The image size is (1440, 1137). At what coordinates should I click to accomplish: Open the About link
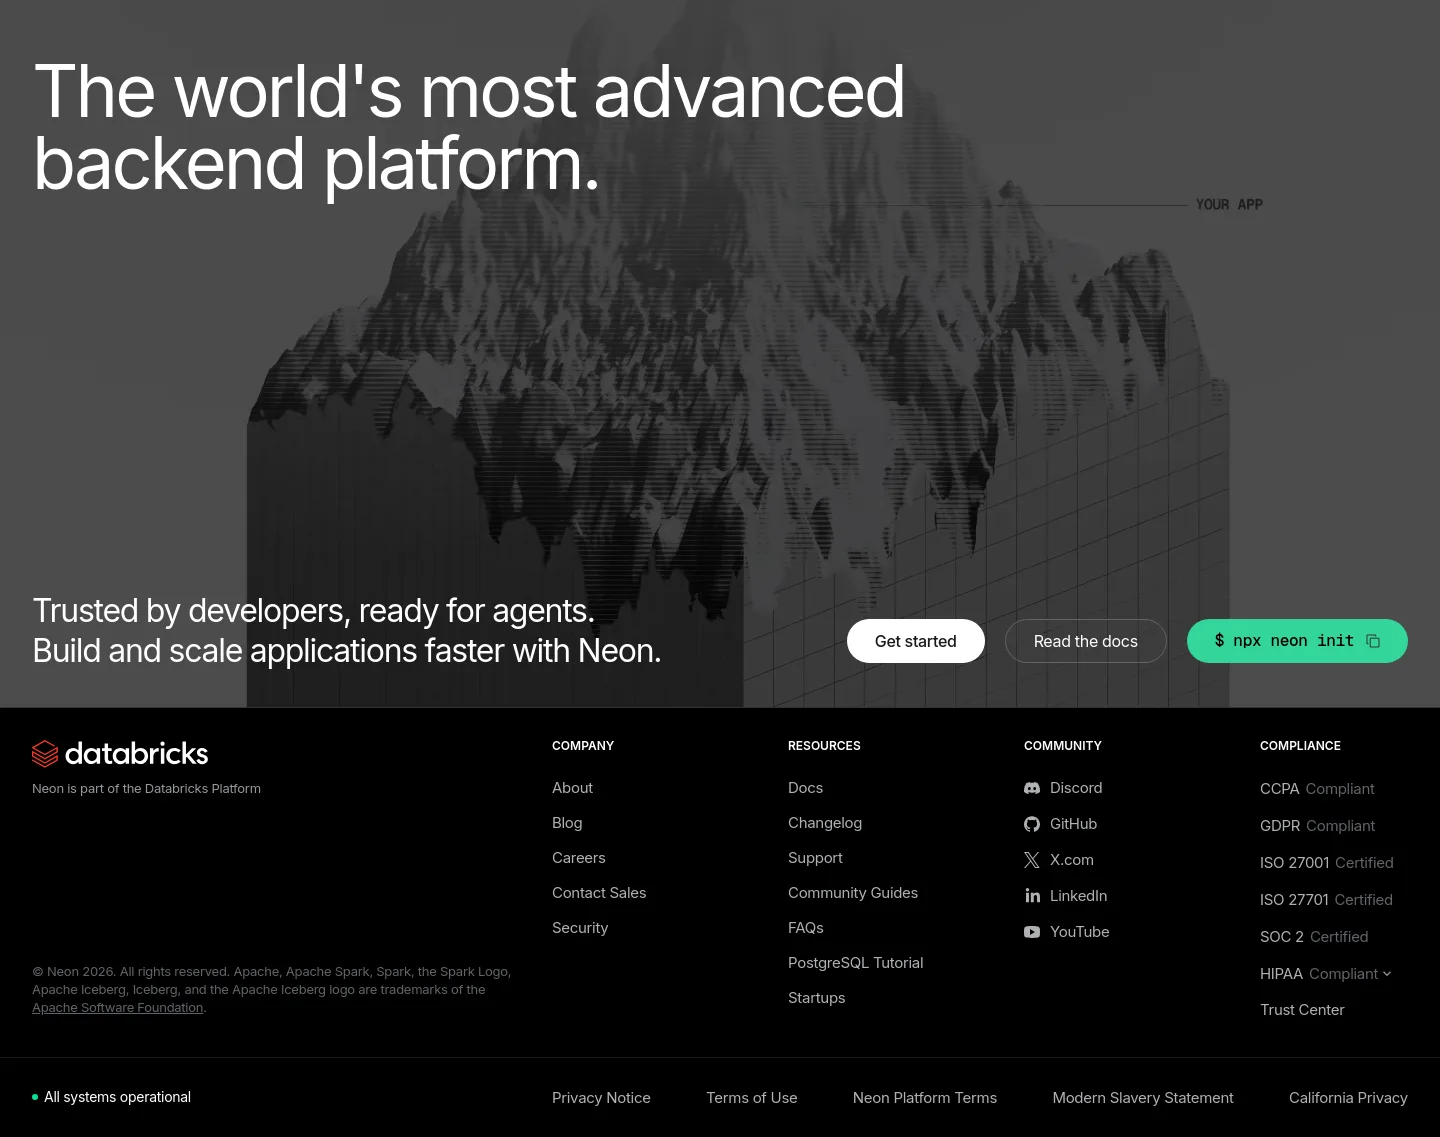pyautogui.click(x=572, y=788)
